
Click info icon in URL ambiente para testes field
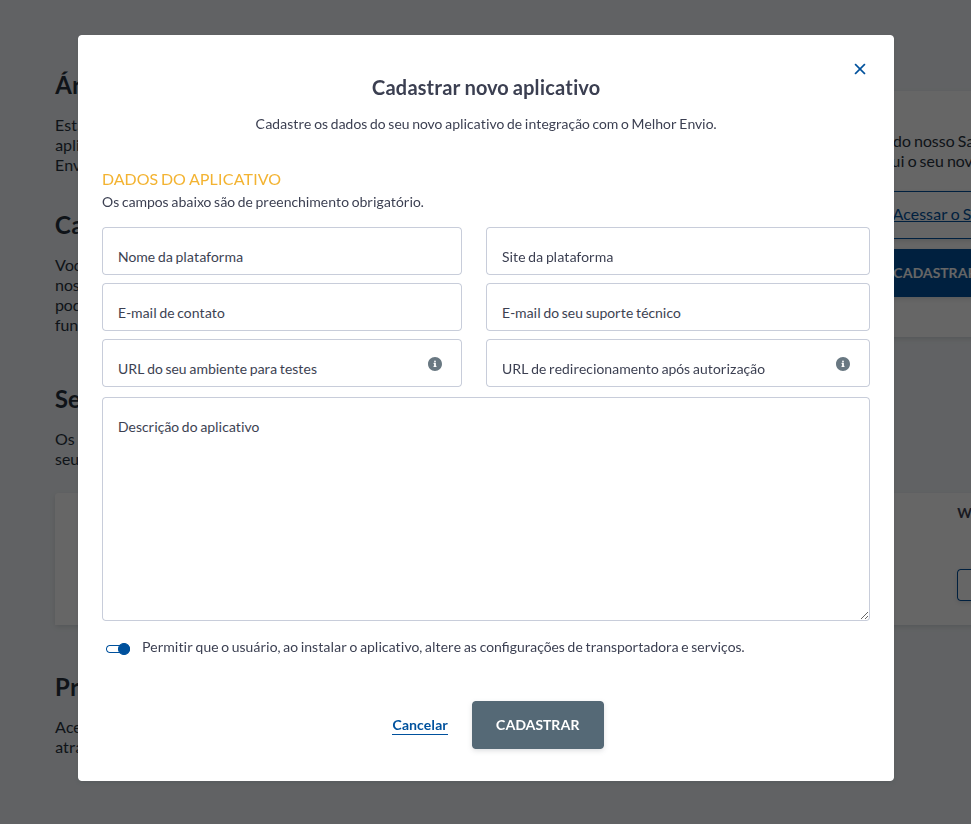pyautogui.click(x=435, y=364)
